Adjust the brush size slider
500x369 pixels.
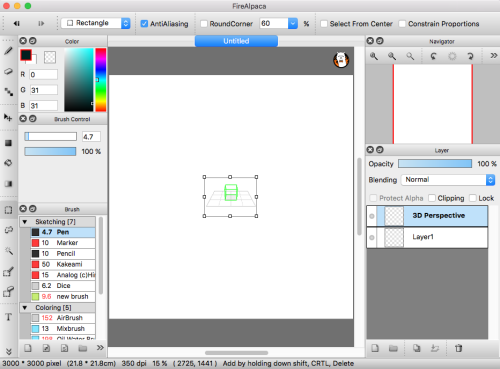point(50,136)
